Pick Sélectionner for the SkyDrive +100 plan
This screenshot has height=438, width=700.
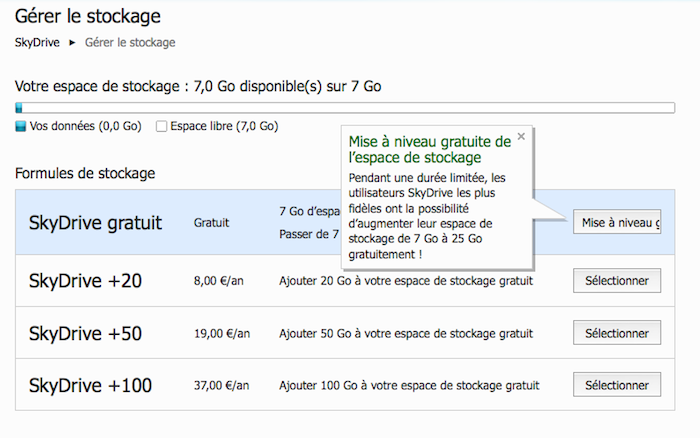click(617, 385)
